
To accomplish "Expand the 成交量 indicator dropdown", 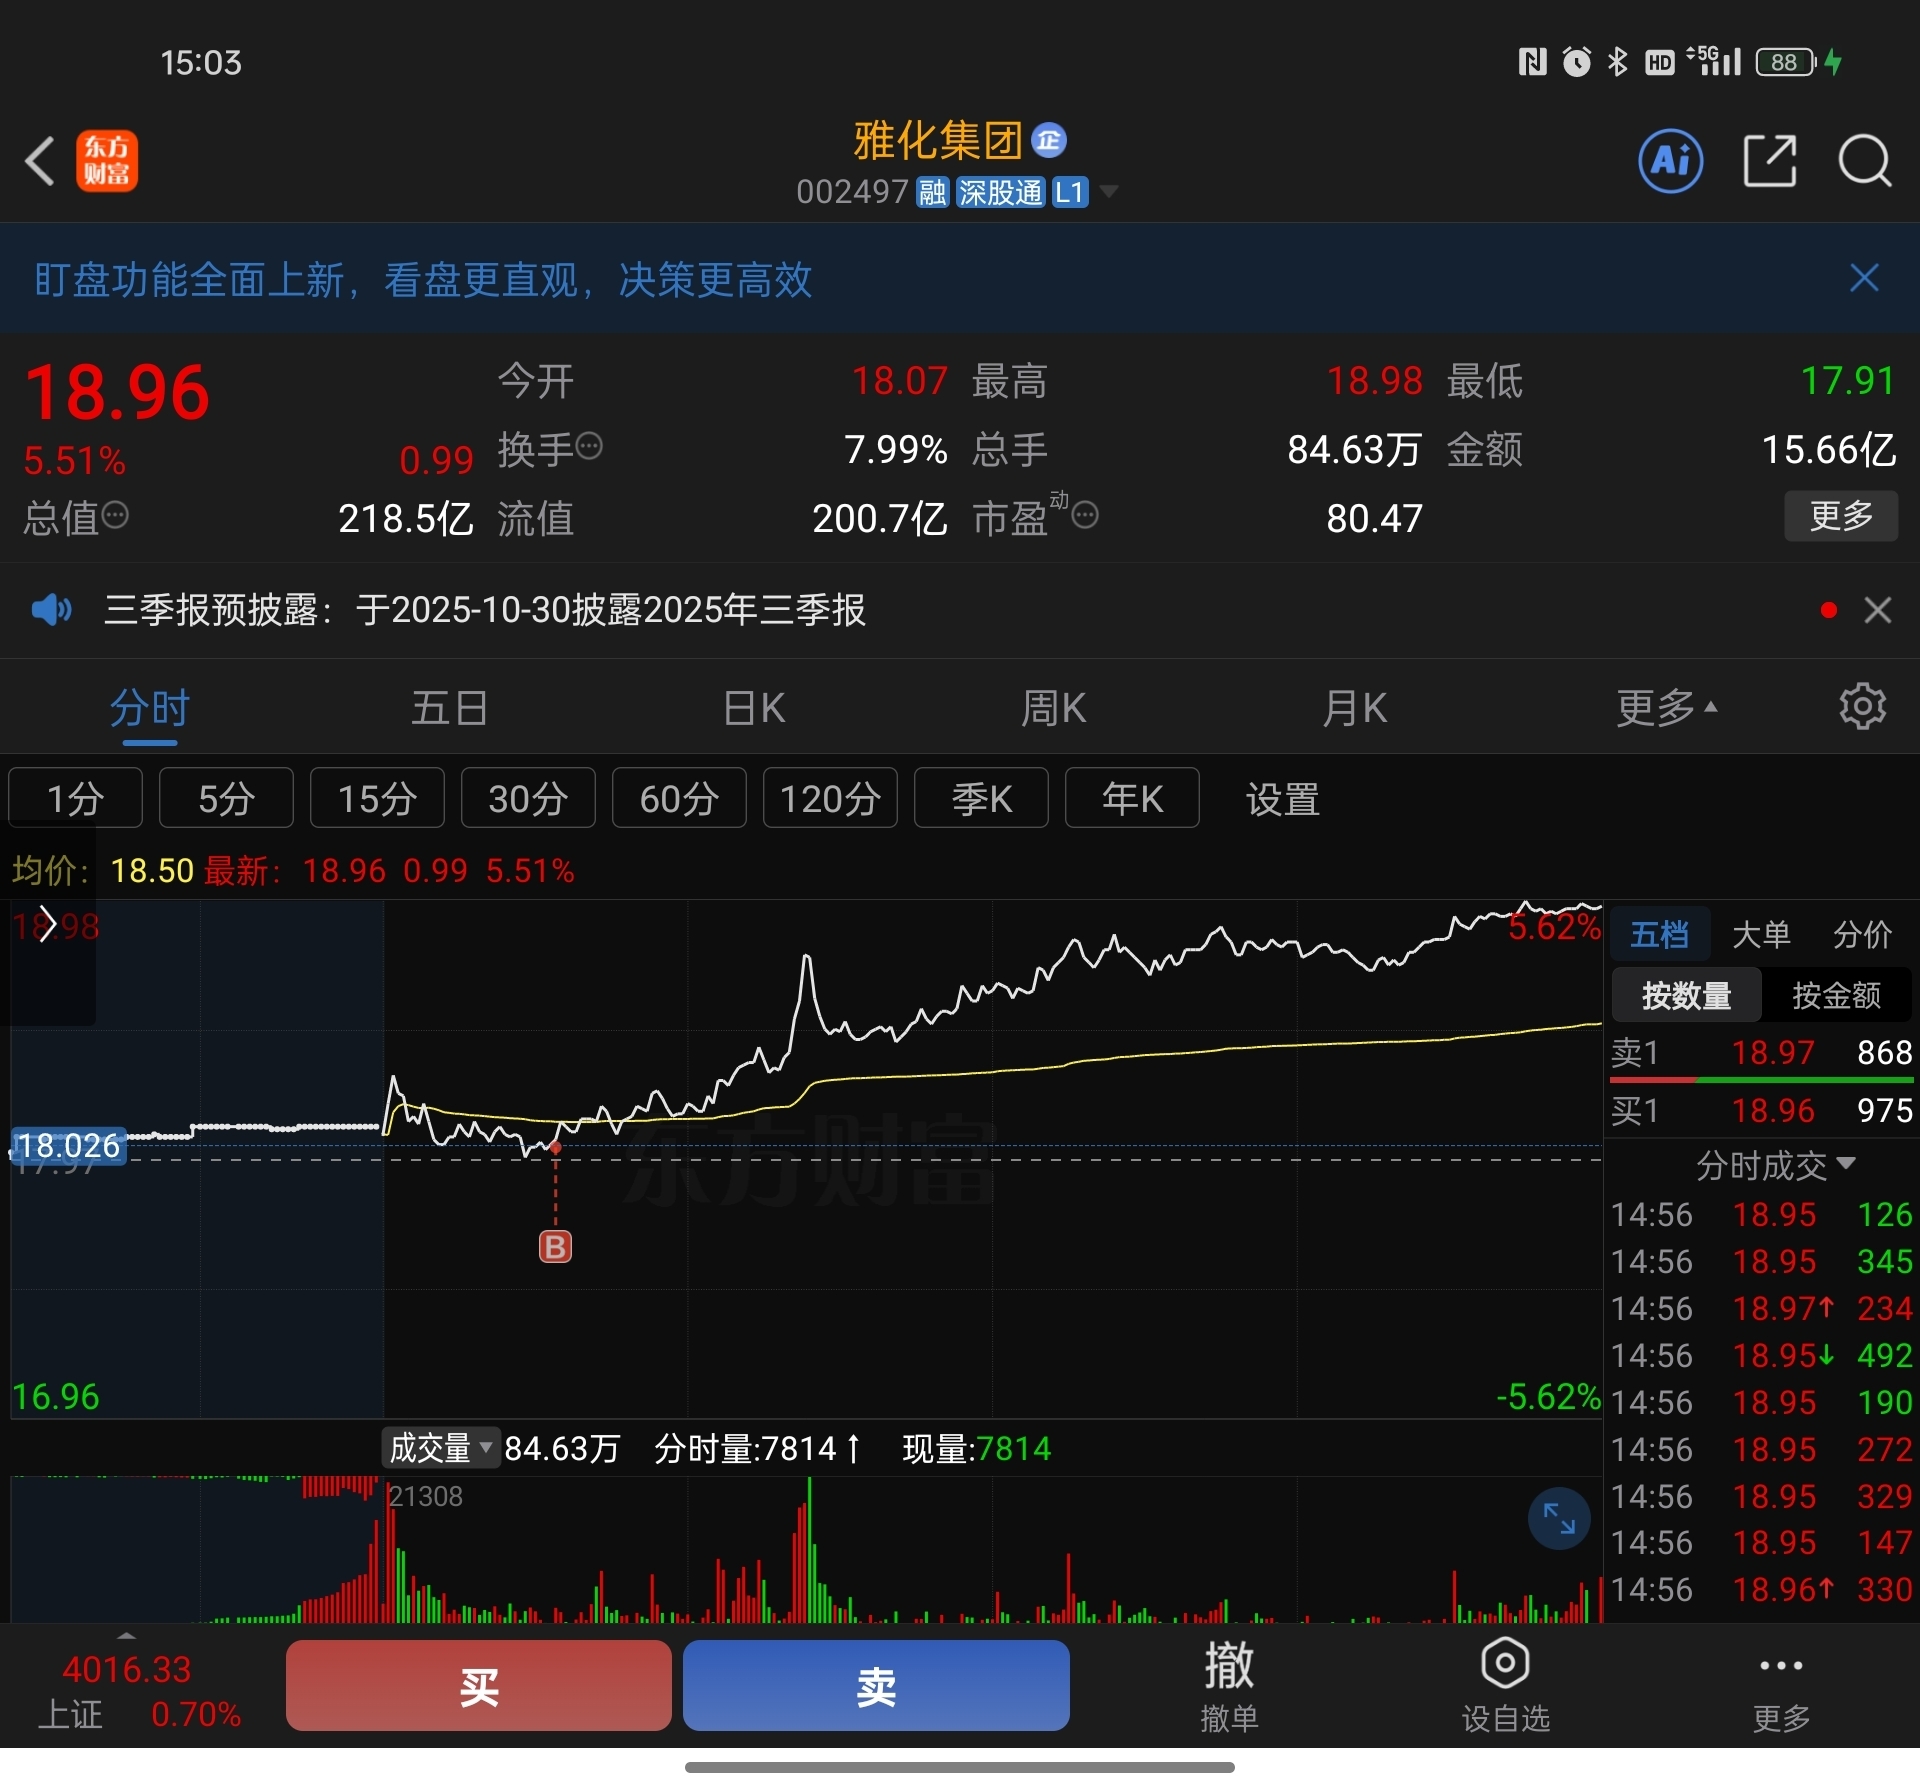I will point(440,1448).
